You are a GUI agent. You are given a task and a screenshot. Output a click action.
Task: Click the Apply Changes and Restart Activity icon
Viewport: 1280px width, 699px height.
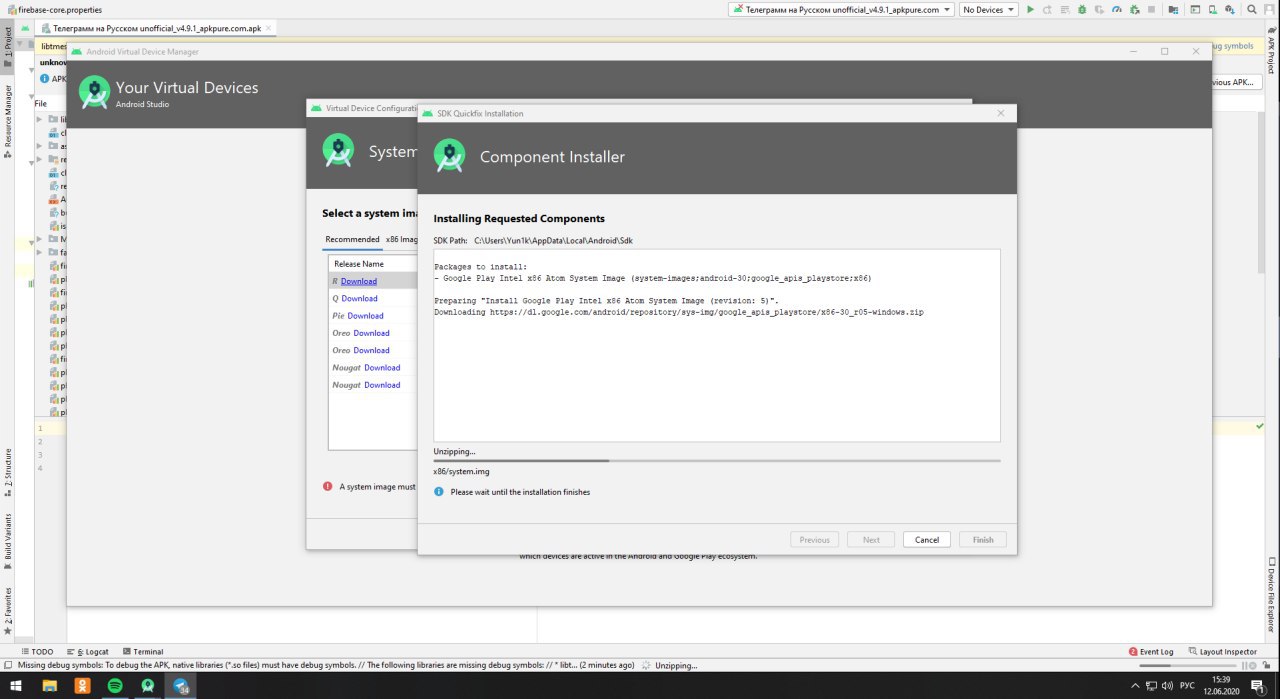[x=1047, y=9]
